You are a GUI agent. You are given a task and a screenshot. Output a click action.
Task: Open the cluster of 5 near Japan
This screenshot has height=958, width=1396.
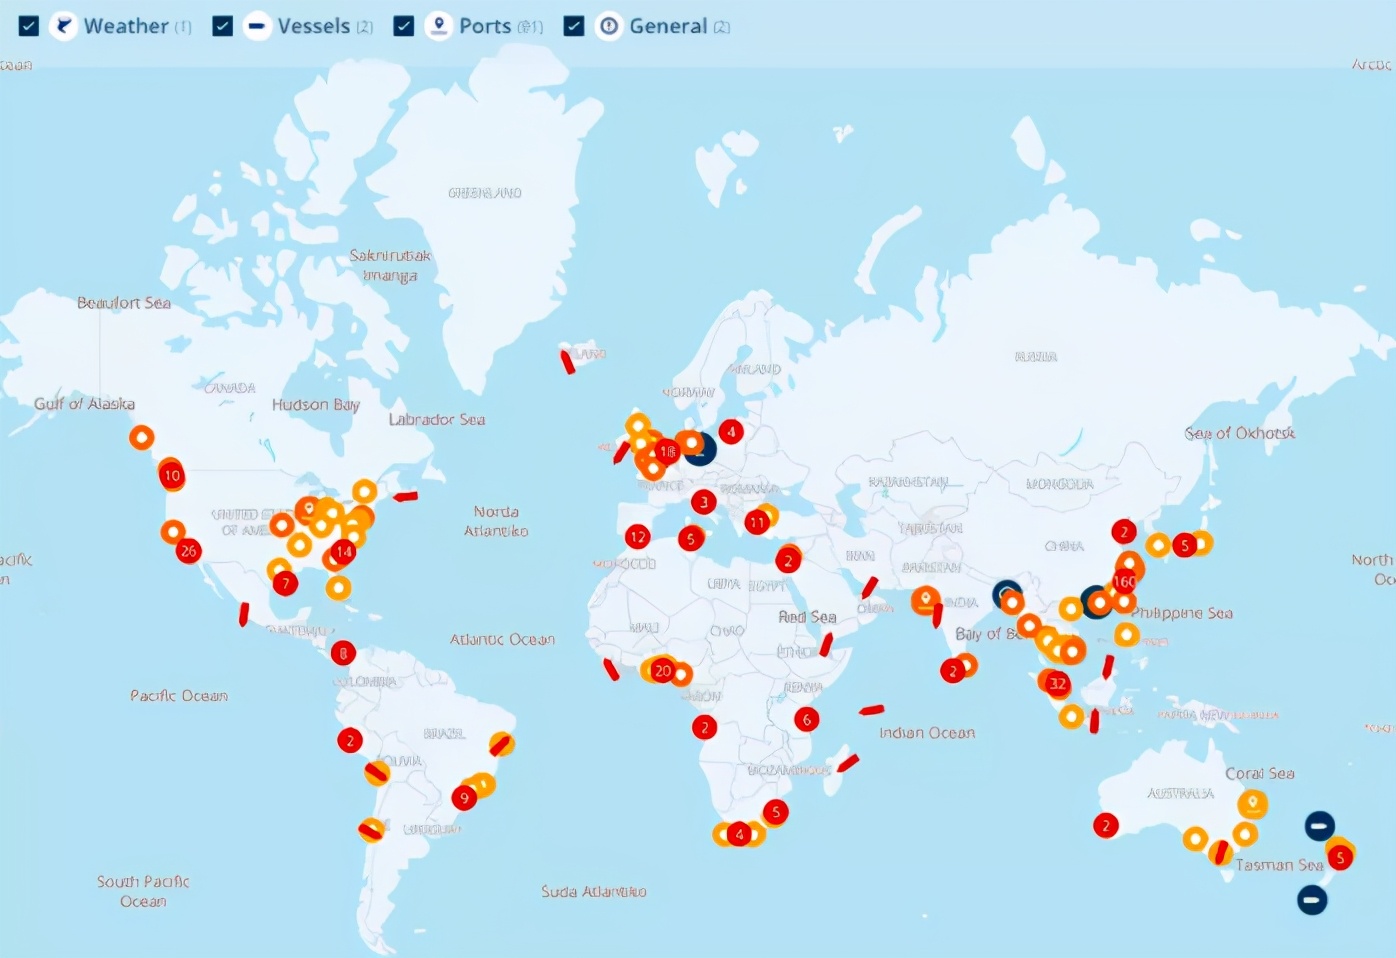click(1185, 545)
